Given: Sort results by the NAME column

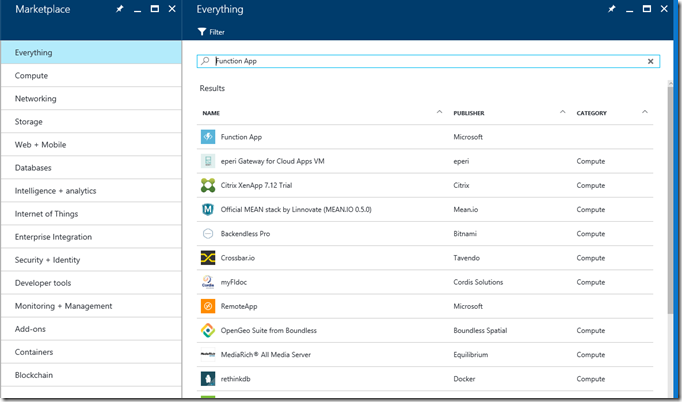Looking at the screenshot, I should click(211, 113).
